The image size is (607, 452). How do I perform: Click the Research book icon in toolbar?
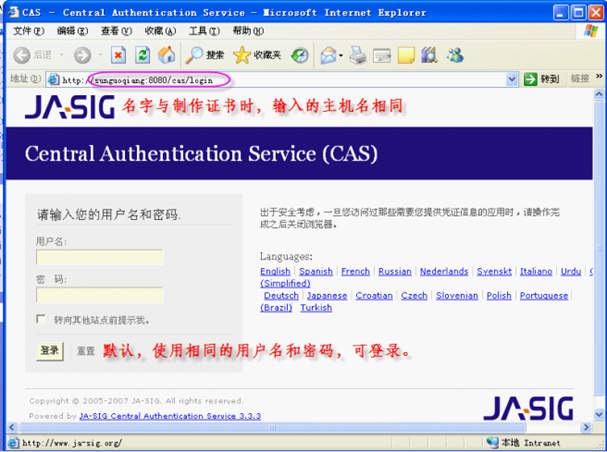[x=429, y=55]
